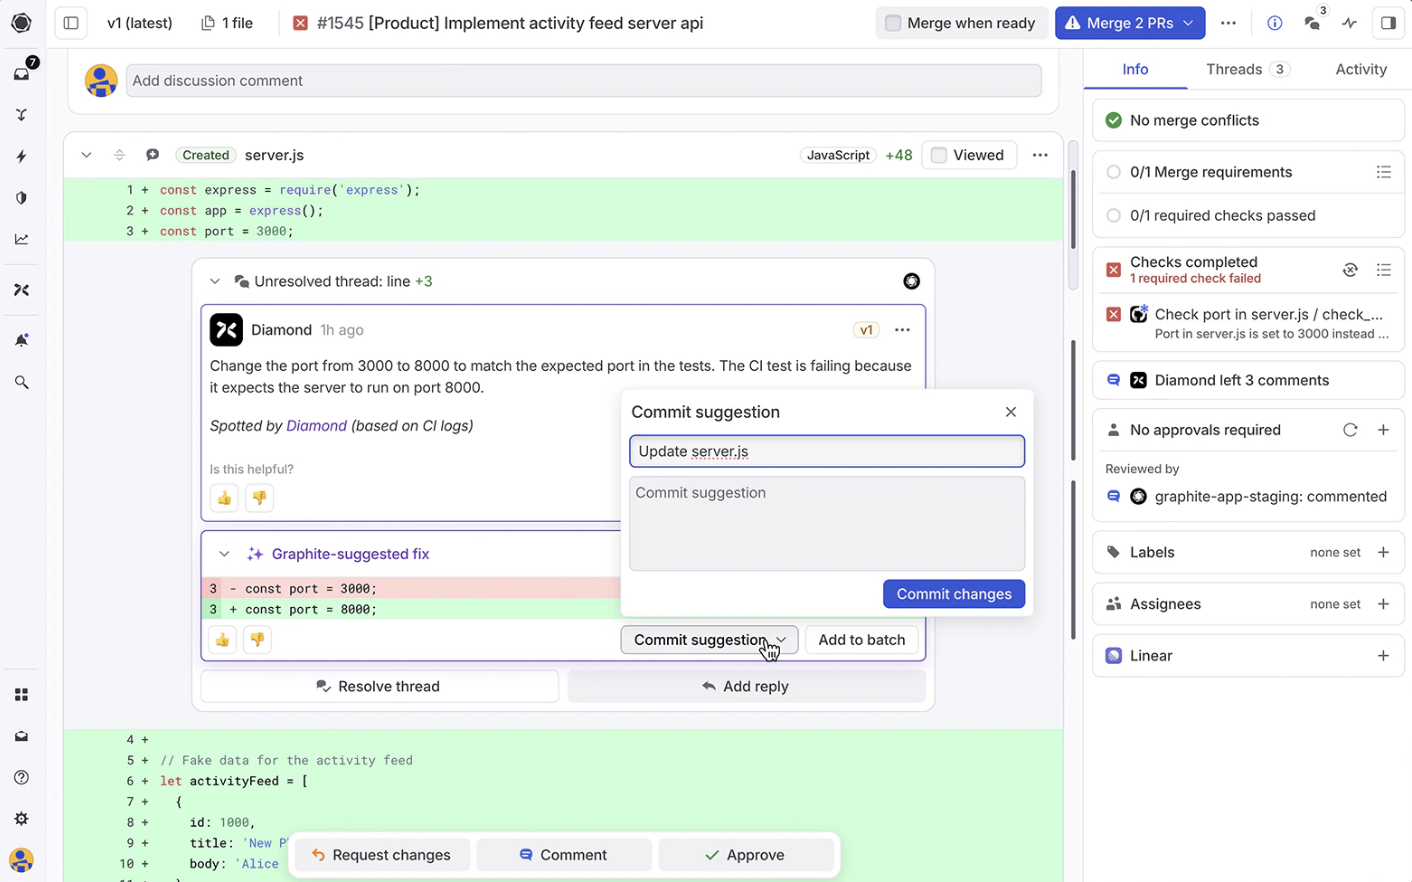Click the threads chat bubbles icon in top bar
Image resolution: width=1412 pixels, height=882 pixels.
tap(1312, 23)
